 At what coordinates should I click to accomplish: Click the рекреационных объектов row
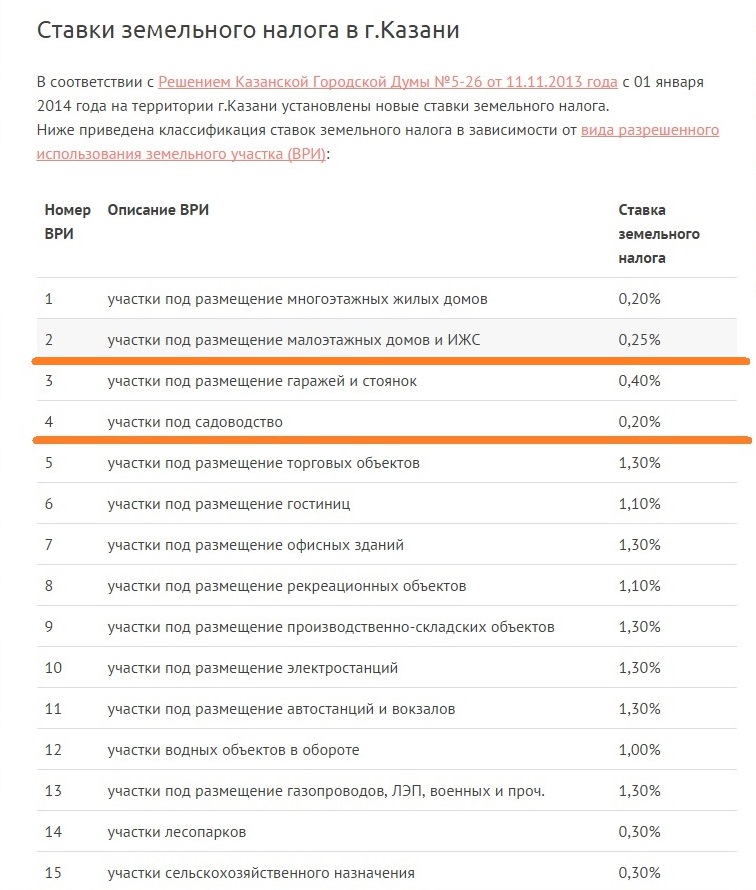pyautogui.click(x=387, y=586)
